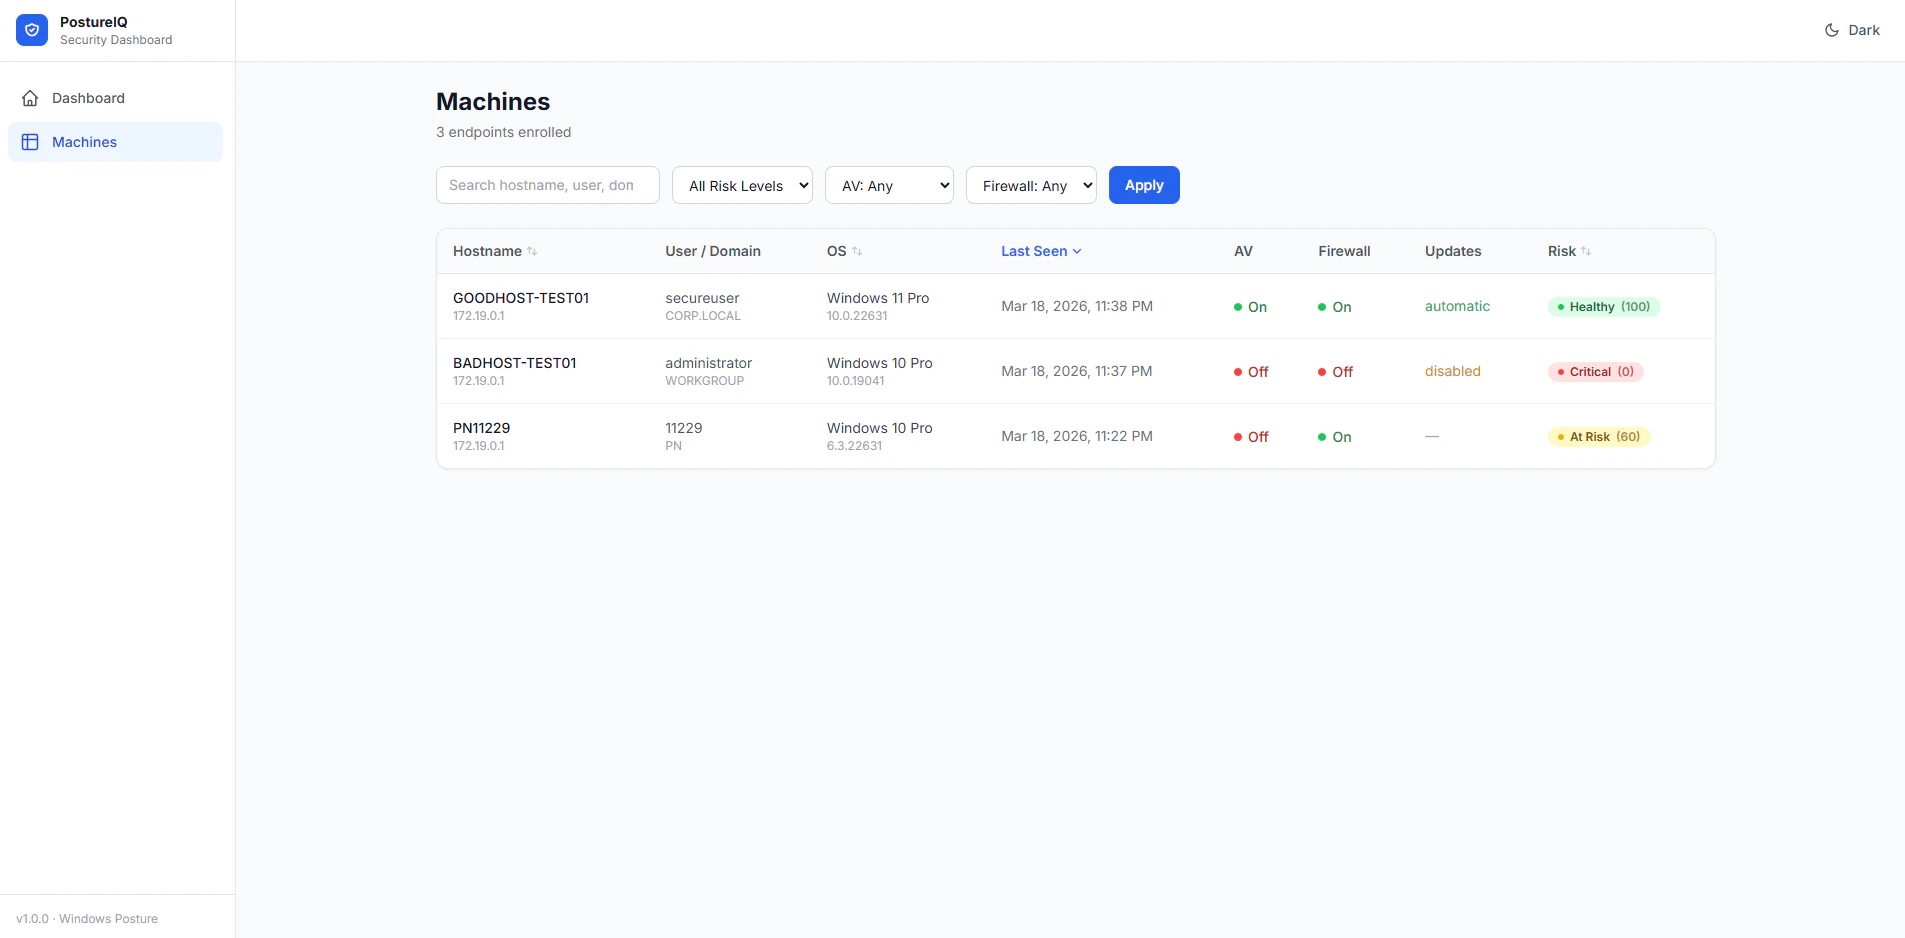Click the 11229 user cell
This screenshot has width=1905, height=938.
pos(683,428)
